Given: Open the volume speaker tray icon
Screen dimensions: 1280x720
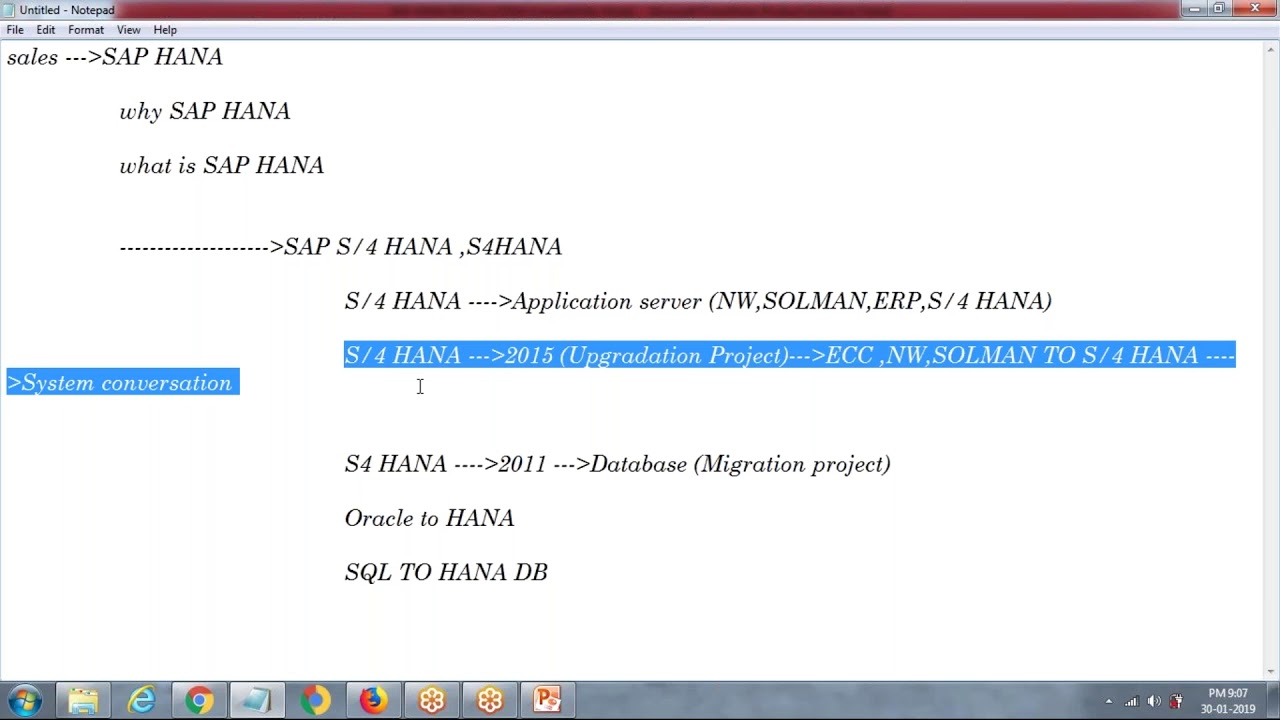Looking at the screenshot, I should 1153,701.
